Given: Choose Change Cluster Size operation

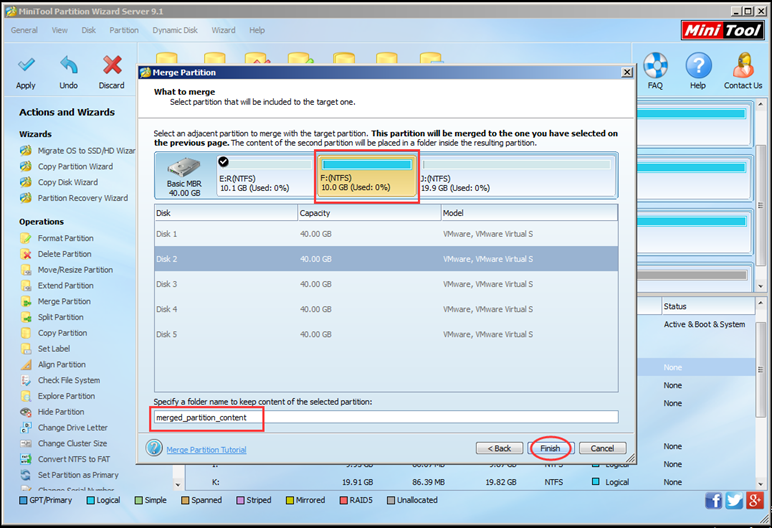Looking at the screenshot, I should click(64, 443).
